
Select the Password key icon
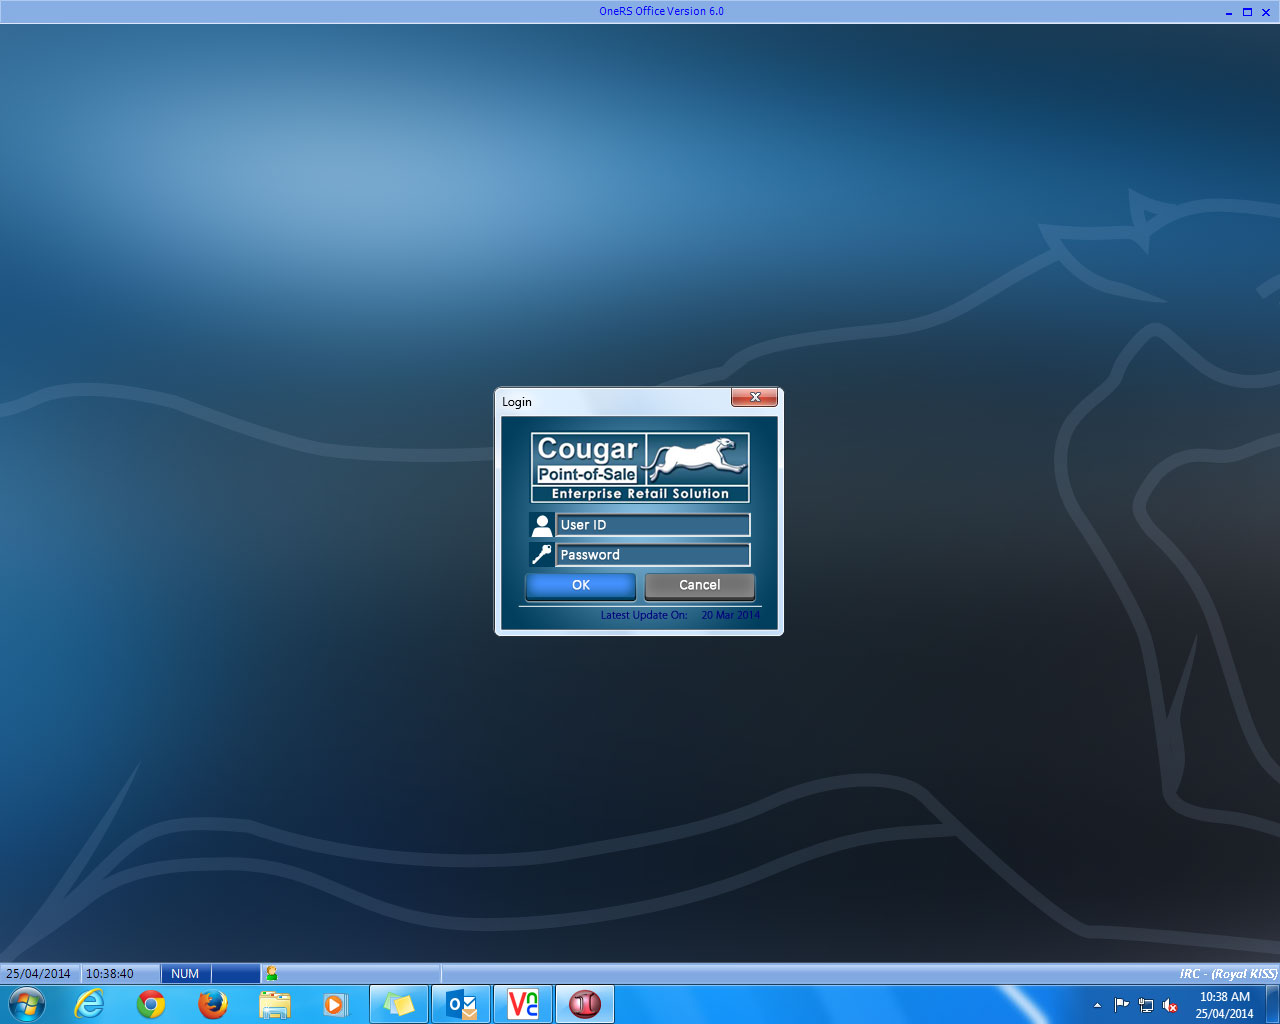coord(541,554)
